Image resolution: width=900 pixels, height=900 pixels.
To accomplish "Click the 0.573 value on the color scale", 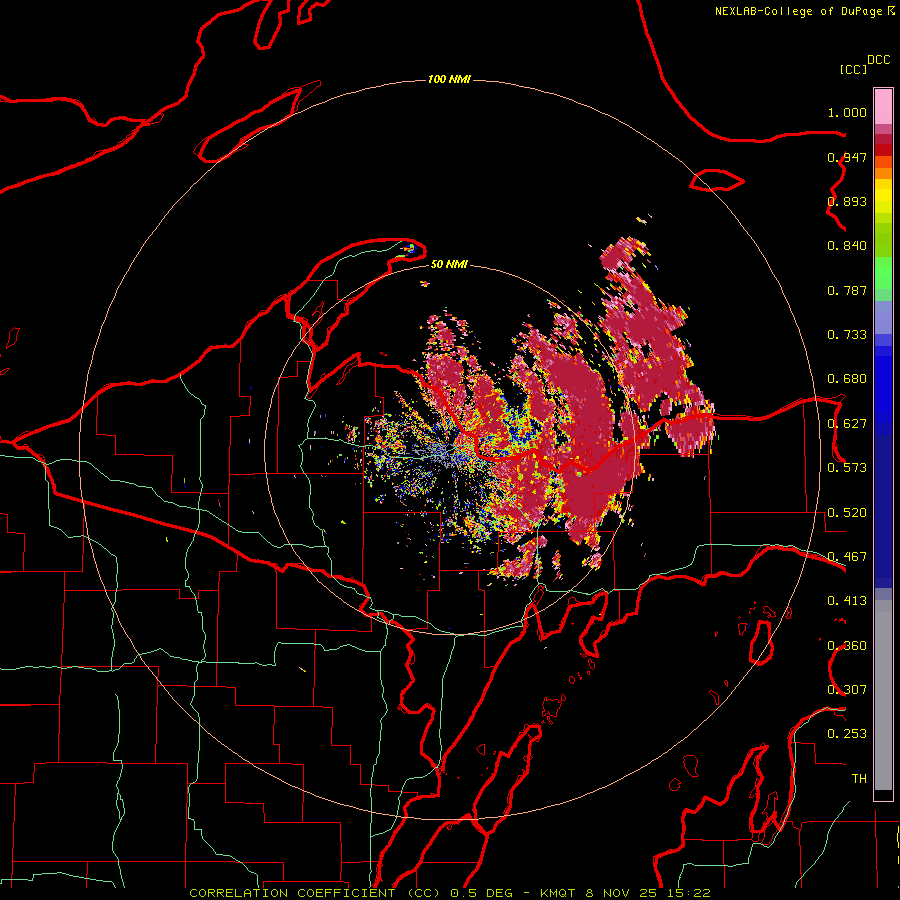I will [x=847, y=468].
